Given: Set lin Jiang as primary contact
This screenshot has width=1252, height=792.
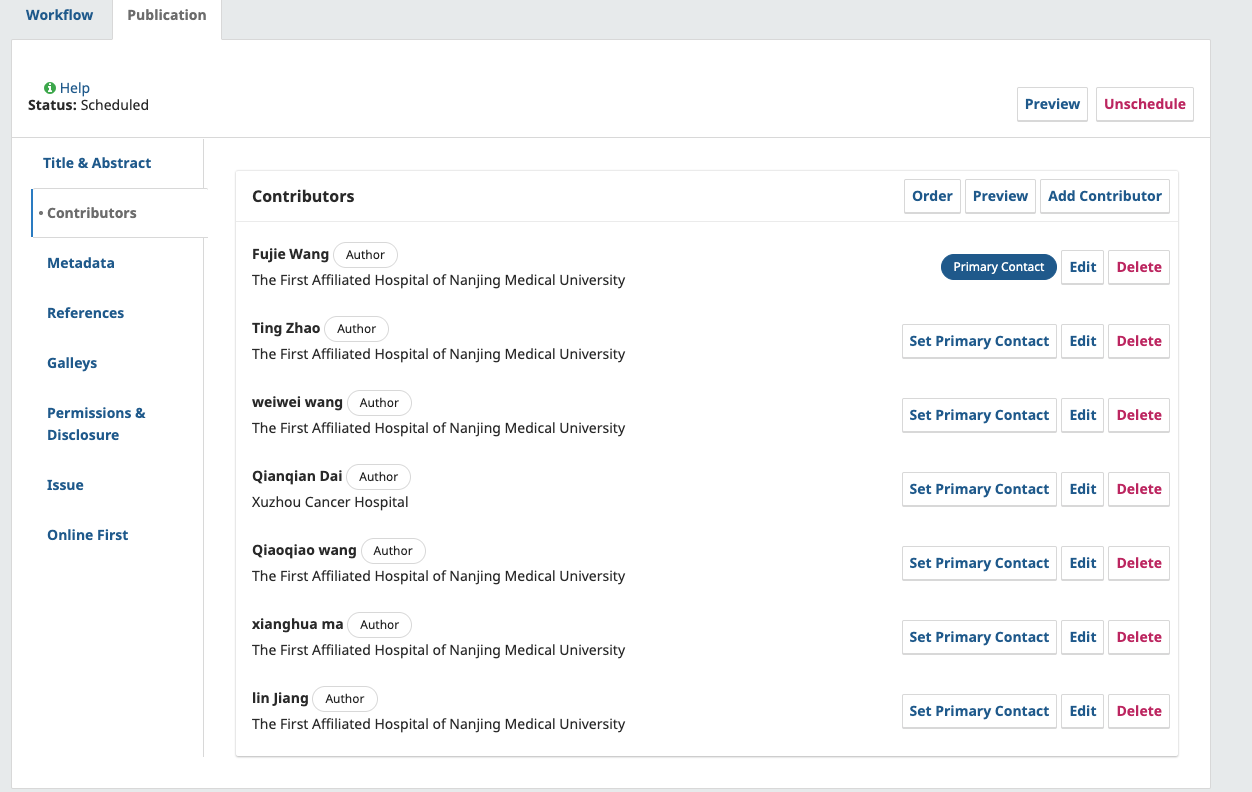Looking at the screenshot, I should tap(979, 711).
